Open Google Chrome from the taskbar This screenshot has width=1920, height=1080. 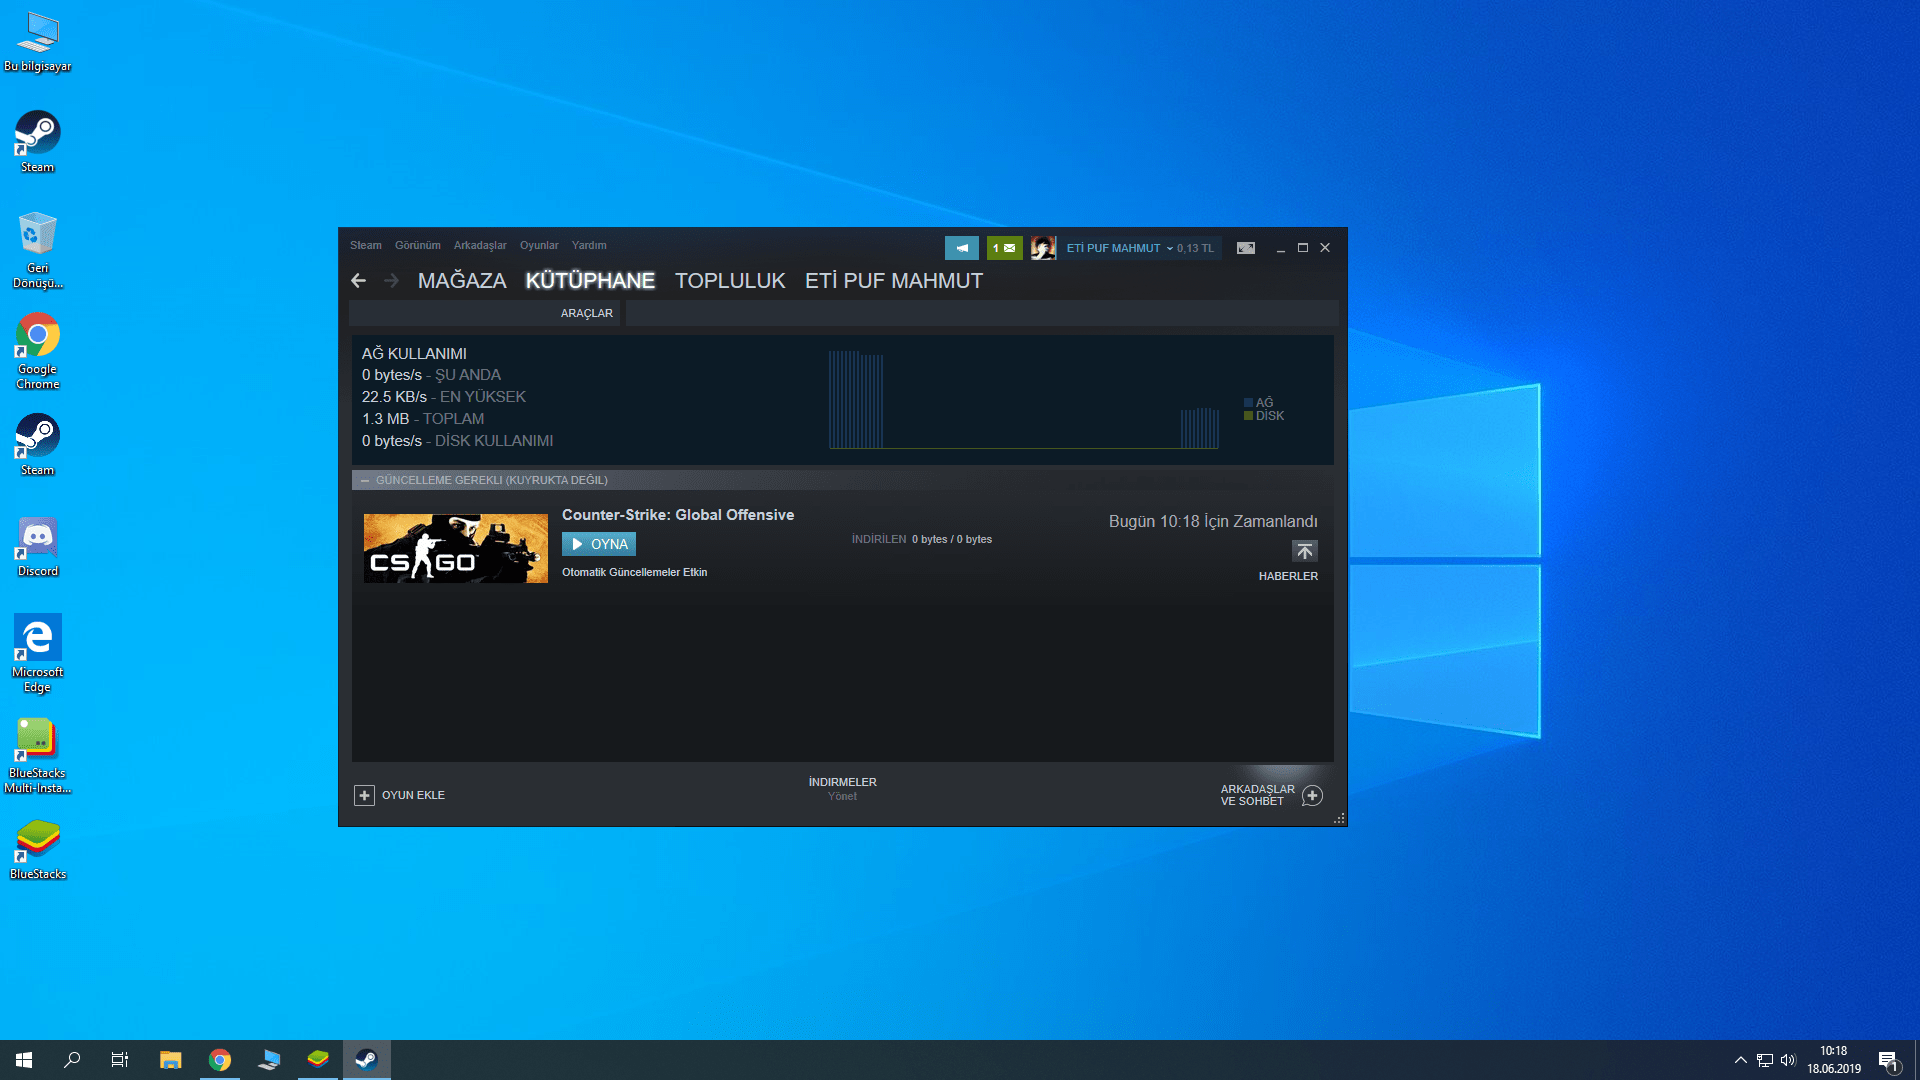tap(220, 1060)
